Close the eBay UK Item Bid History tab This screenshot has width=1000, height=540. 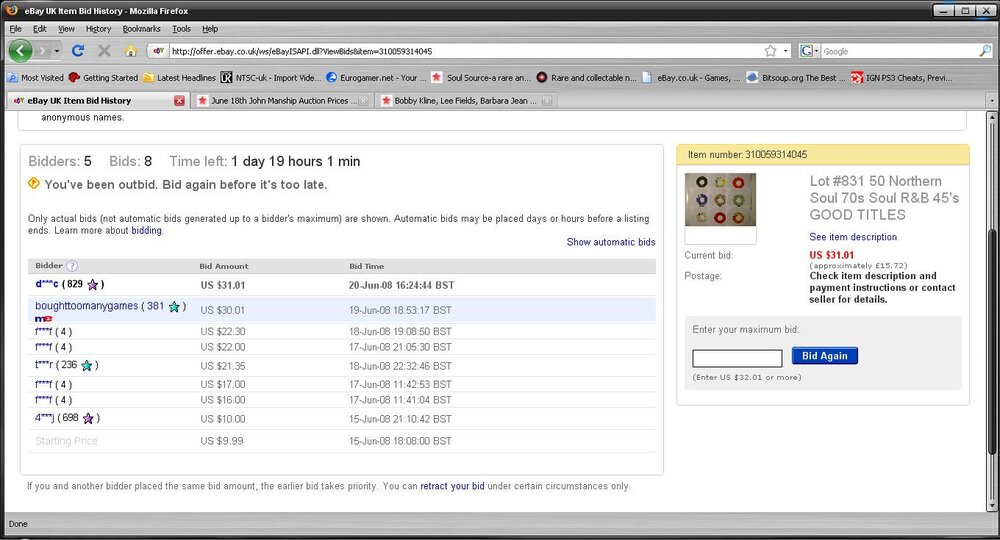(x=179, y=101)
